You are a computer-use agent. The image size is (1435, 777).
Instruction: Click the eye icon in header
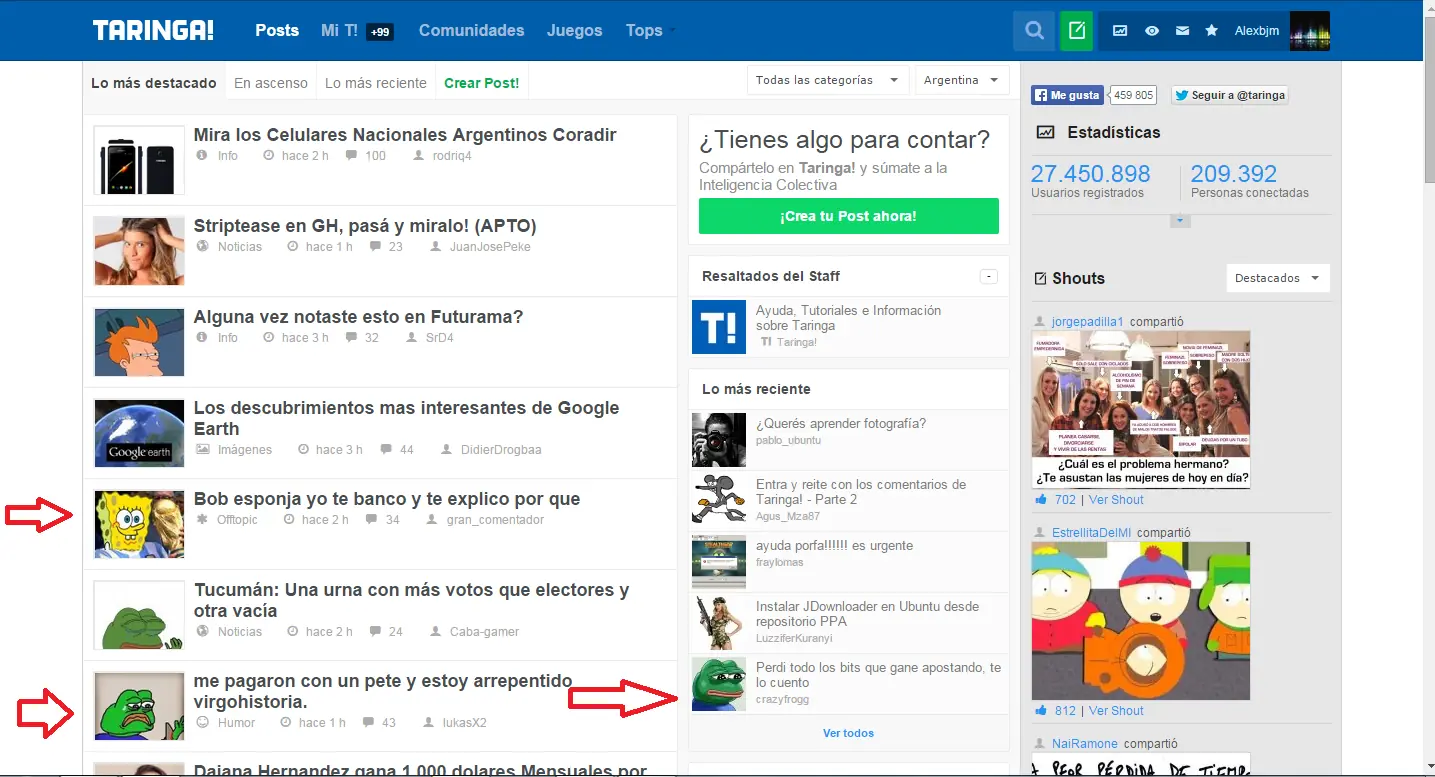tap(1152, 31)
